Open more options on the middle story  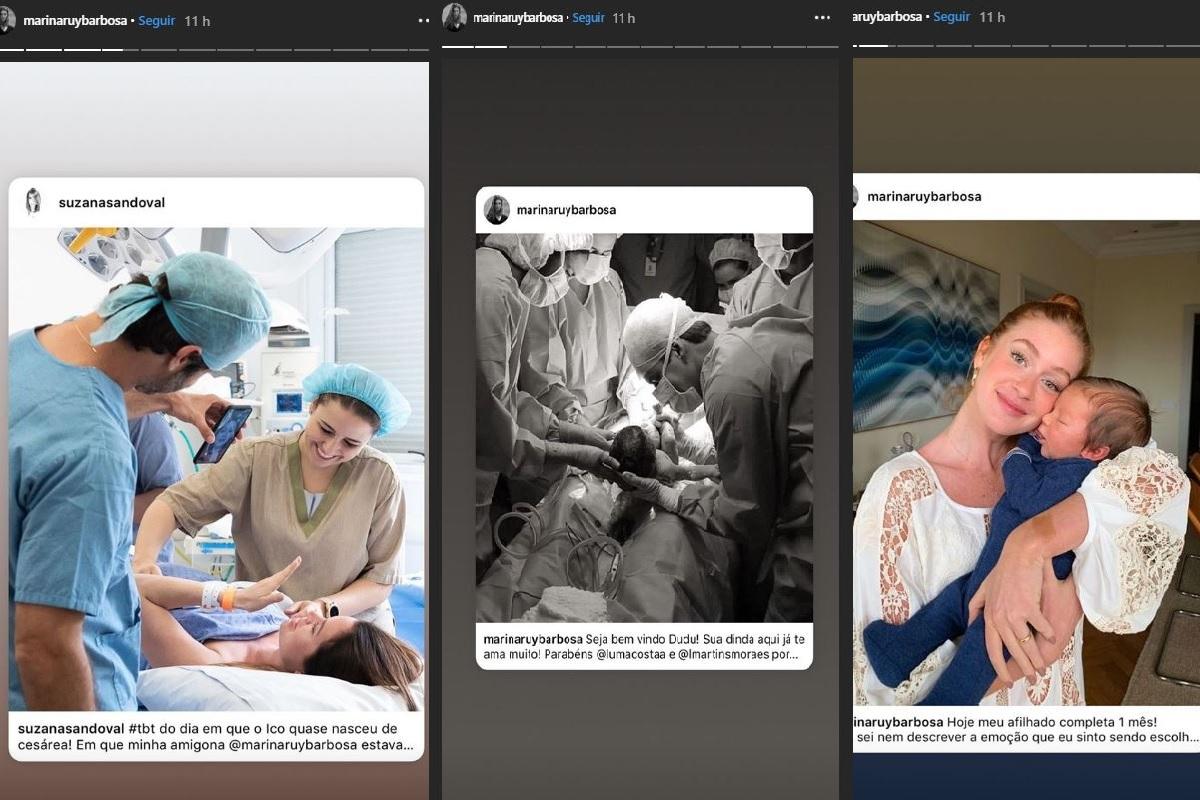pyautogui.click(x=822, y=18)
